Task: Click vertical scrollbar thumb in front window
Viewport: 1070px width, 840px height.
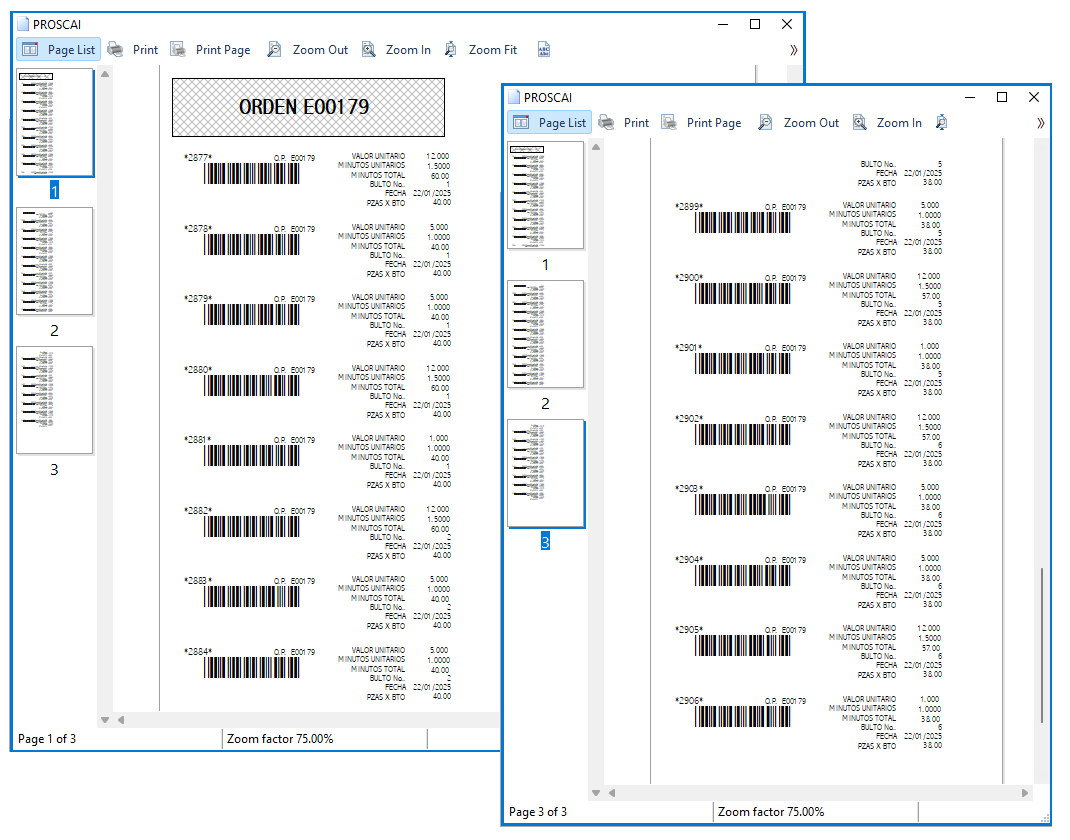Action: click(1041, 645)
